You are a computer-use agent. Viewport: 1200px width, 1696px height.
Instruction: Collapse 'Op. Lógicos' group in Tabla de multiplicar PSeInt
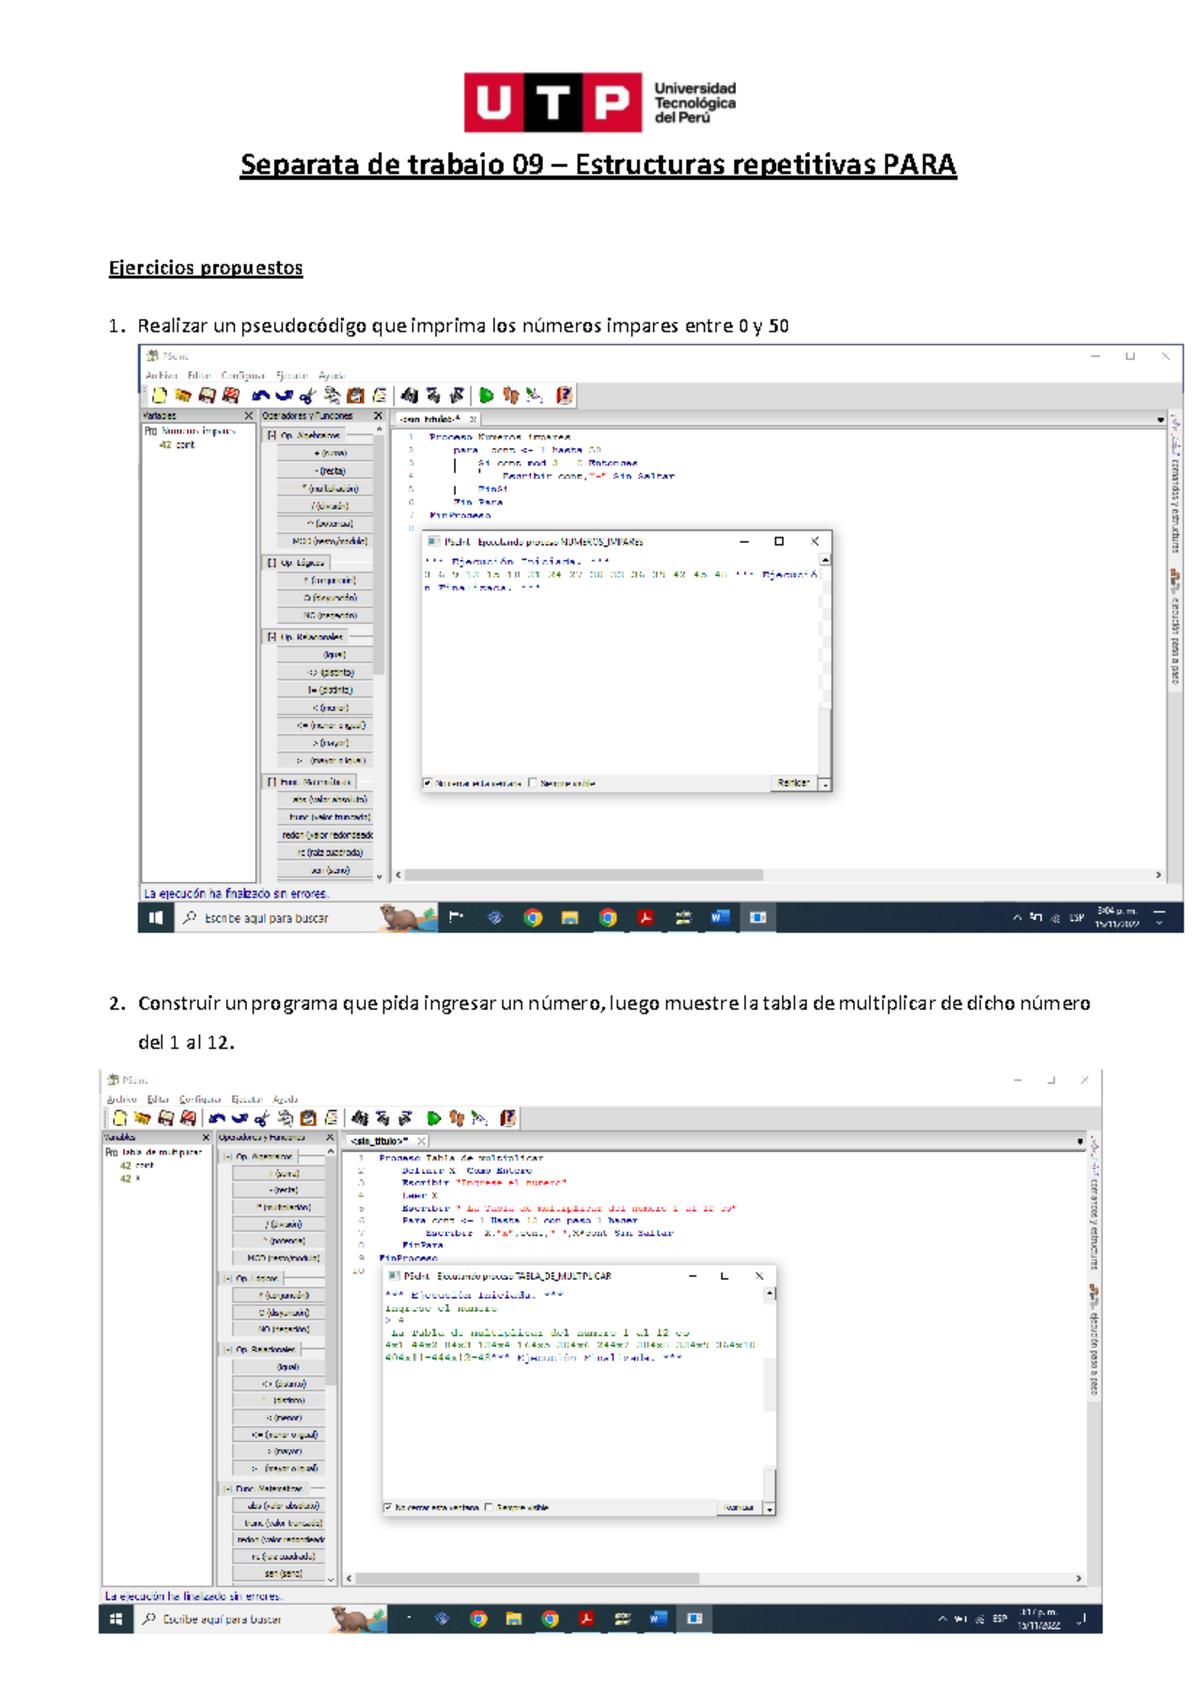[228, 1278]
